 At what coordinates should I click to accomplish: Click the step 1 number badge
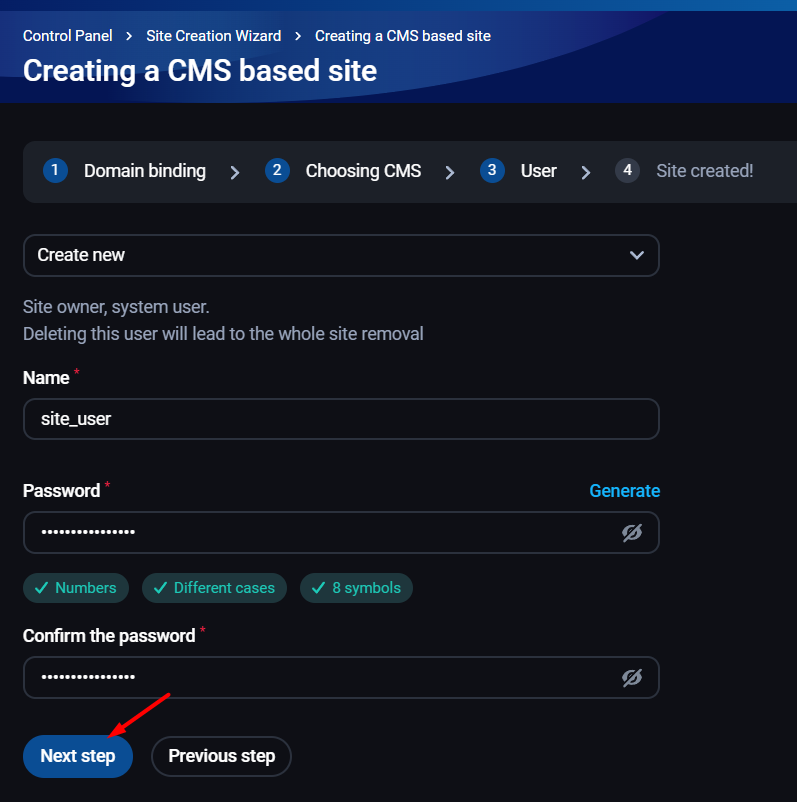coord(55,171)
